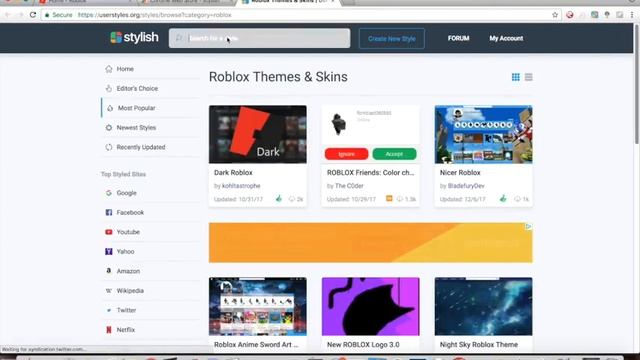Open the FORUM link
Viewport: 640px width, 360px height.
click(x=458, y=38)
